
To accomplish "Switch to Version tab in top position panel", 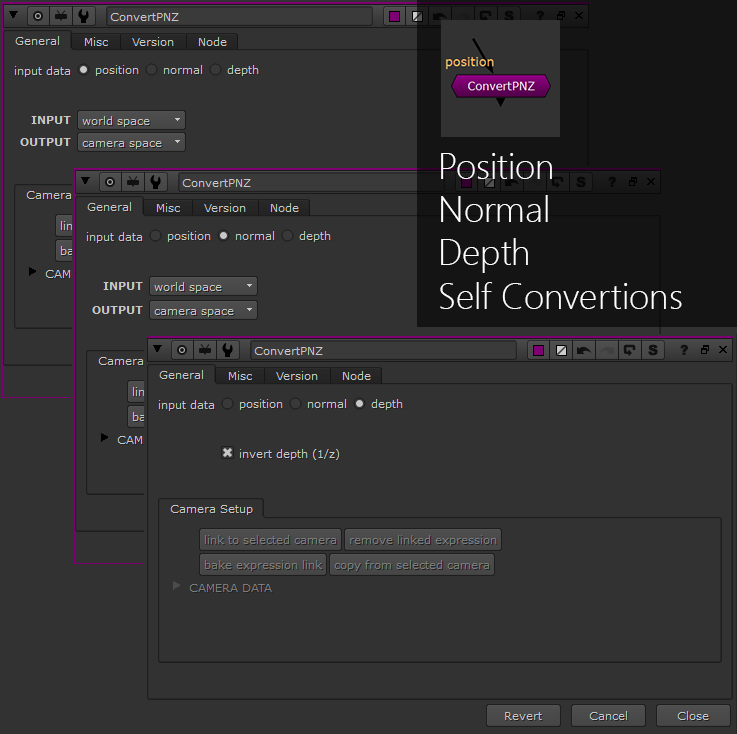I will [153, 42].
